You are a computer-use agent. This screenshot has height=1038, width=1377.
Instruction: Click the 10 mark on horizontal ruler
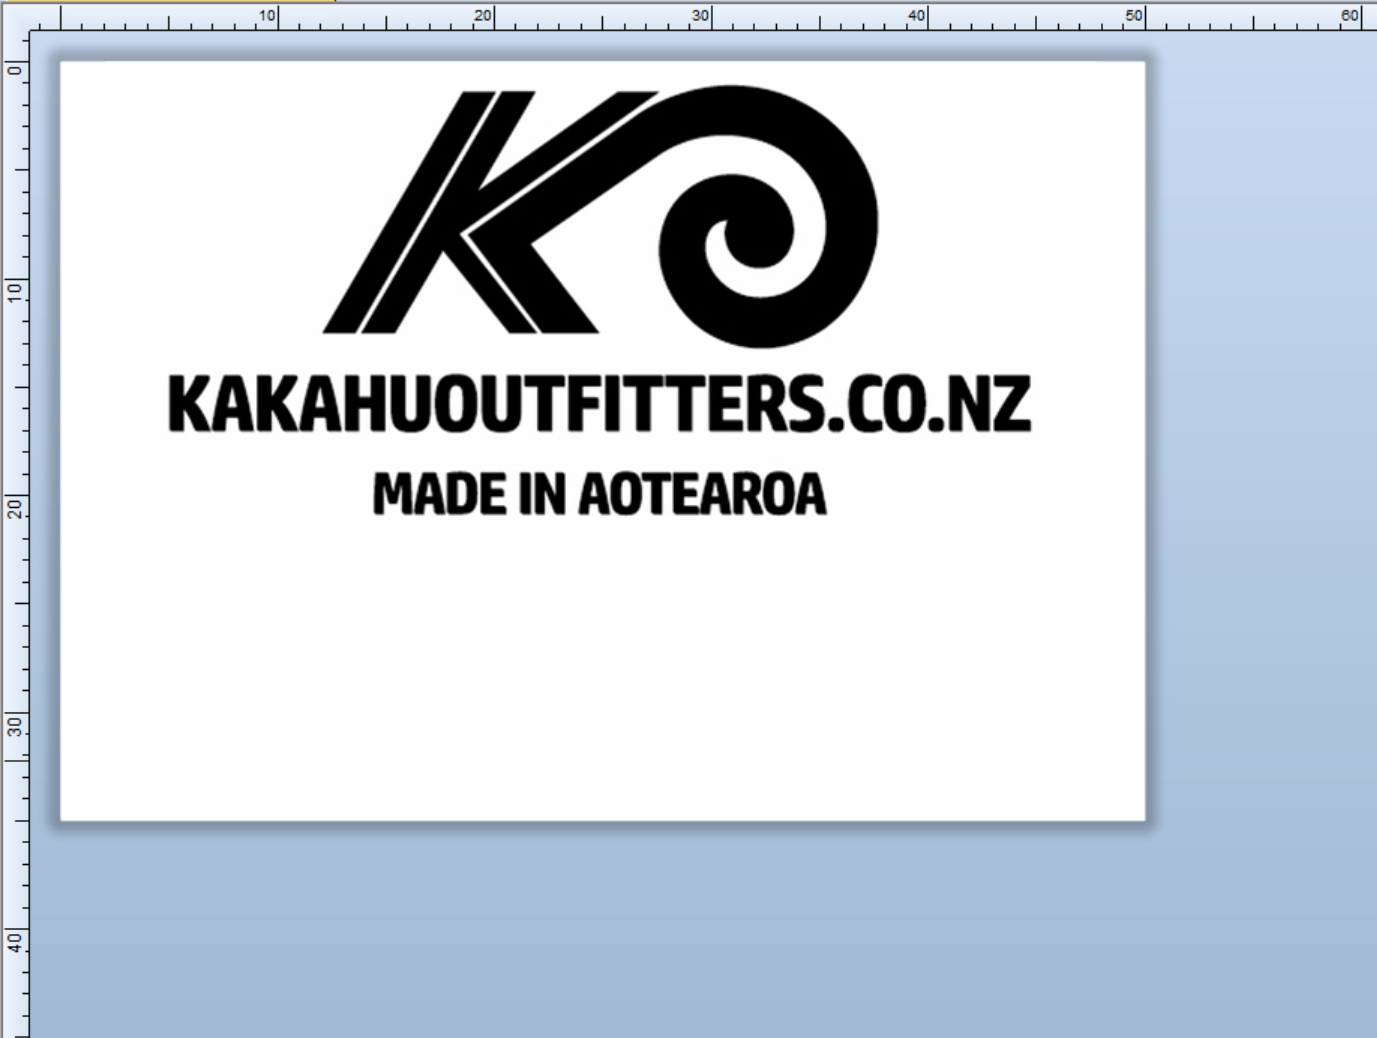pyautogui.click(x=268, y=16)
